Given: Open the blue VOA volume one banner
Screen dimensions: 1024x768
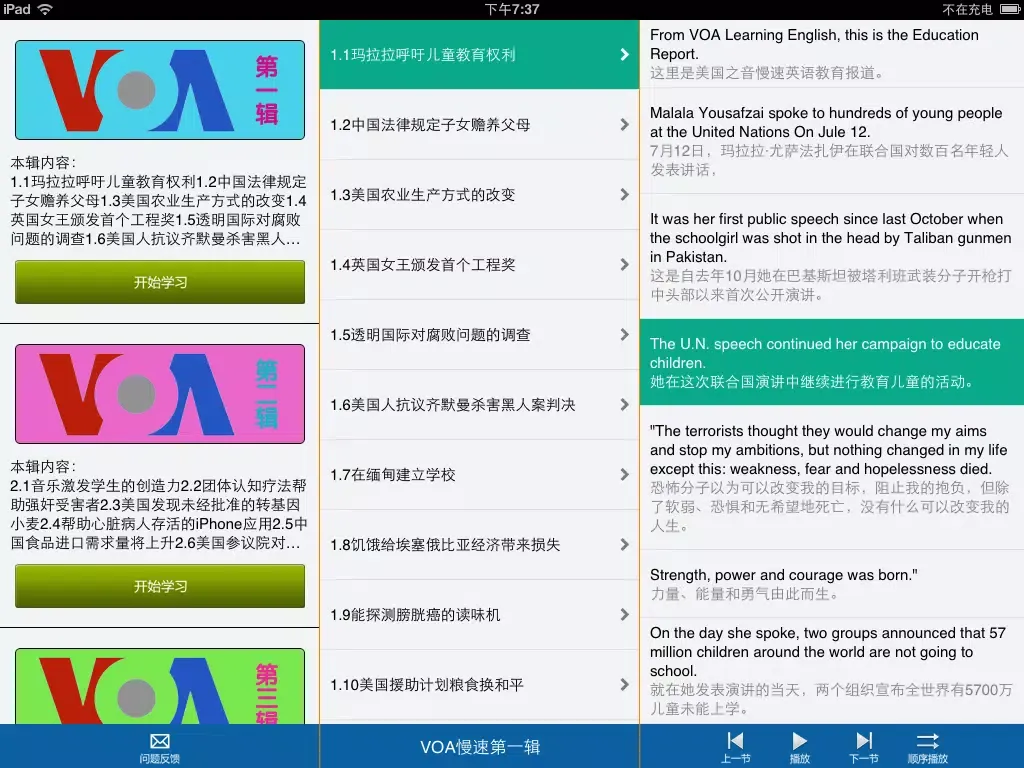Looking at the screenshot, I should (160, 90).
